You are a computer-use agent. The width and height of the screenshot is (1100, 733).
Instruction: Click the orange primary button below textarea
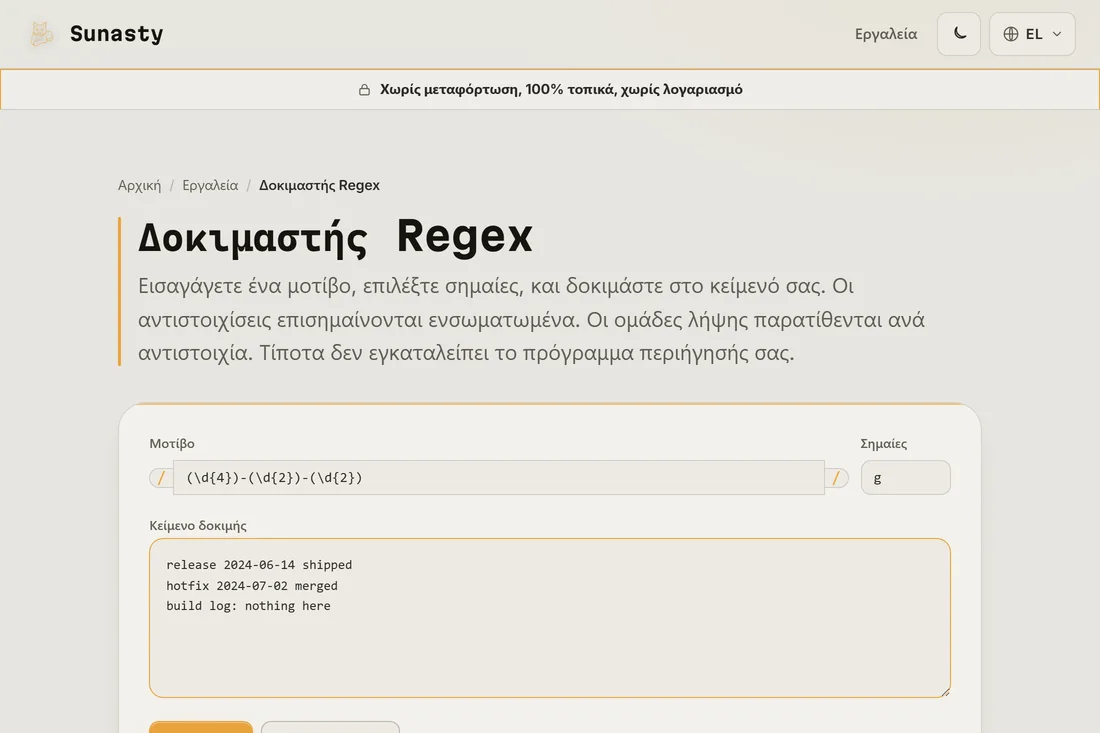tap(201, 727)
